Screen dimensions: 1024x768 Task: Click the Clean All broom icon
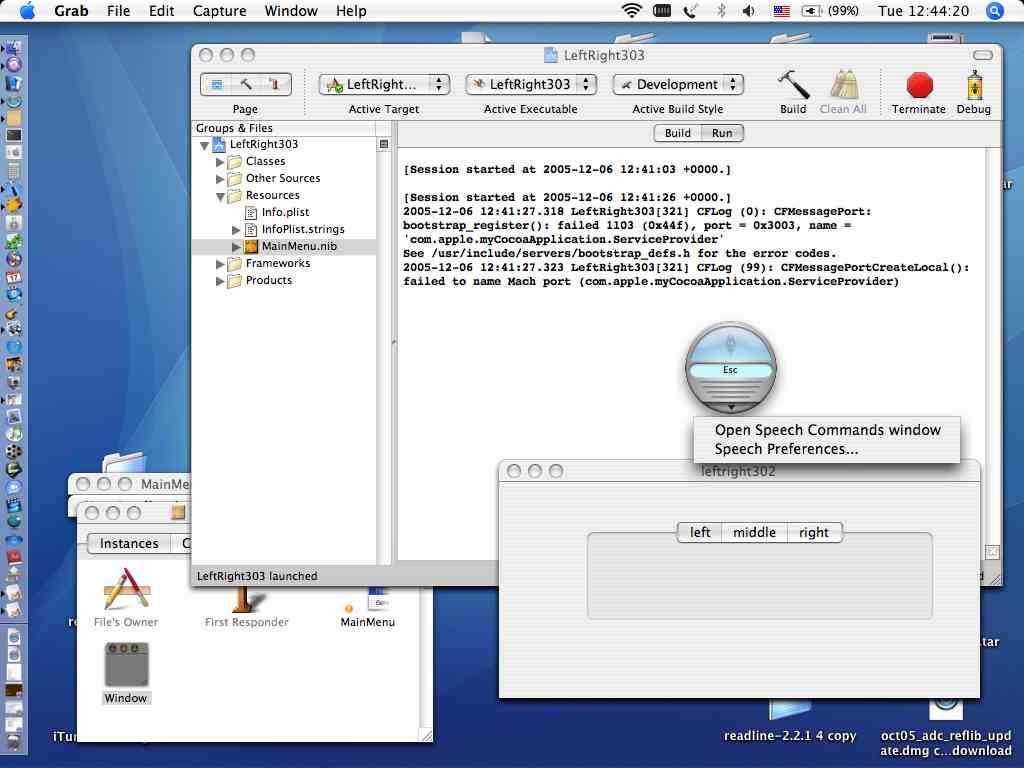[843, 86]
